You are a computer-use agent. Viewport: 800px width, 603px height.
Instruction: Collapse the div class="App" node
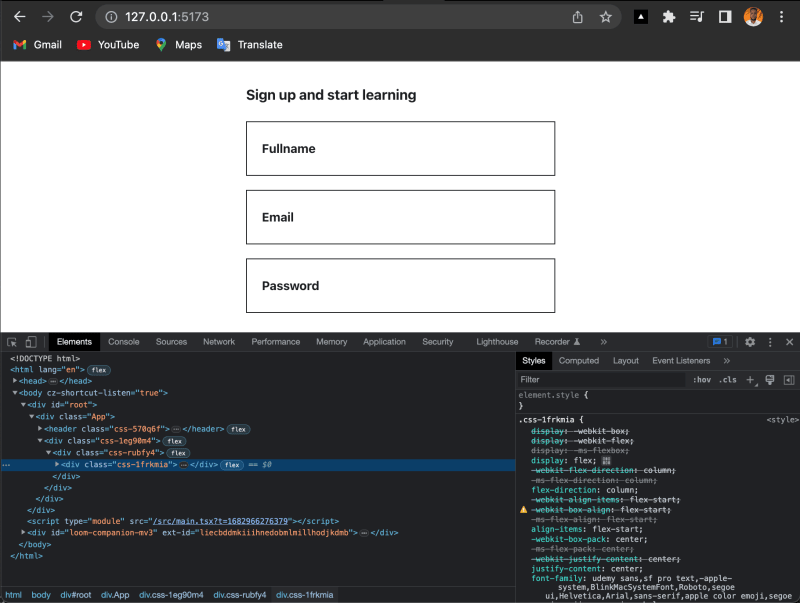point(32,416)
